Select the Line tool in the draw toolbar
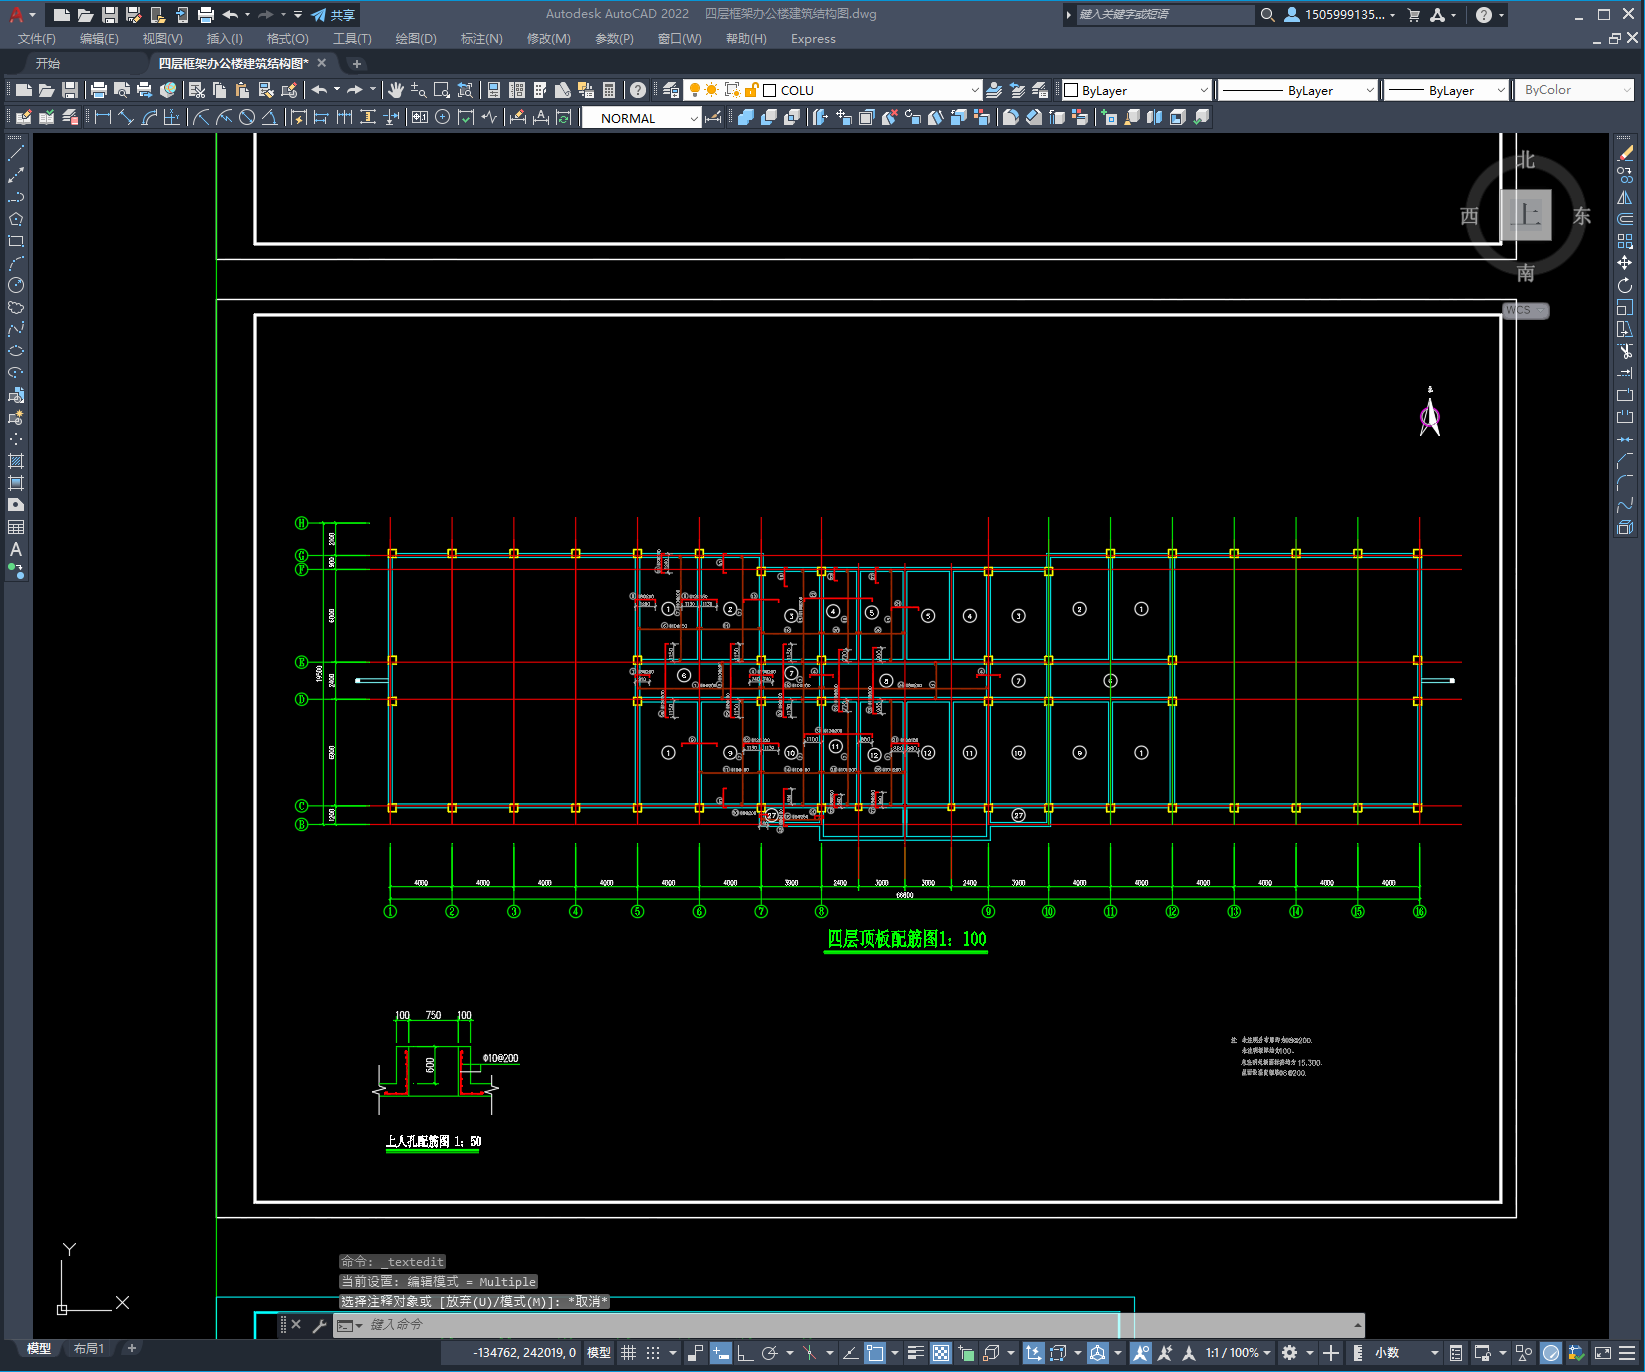Image resolution: width=1645 pixels, height=1372 pixels. [16, 153]
